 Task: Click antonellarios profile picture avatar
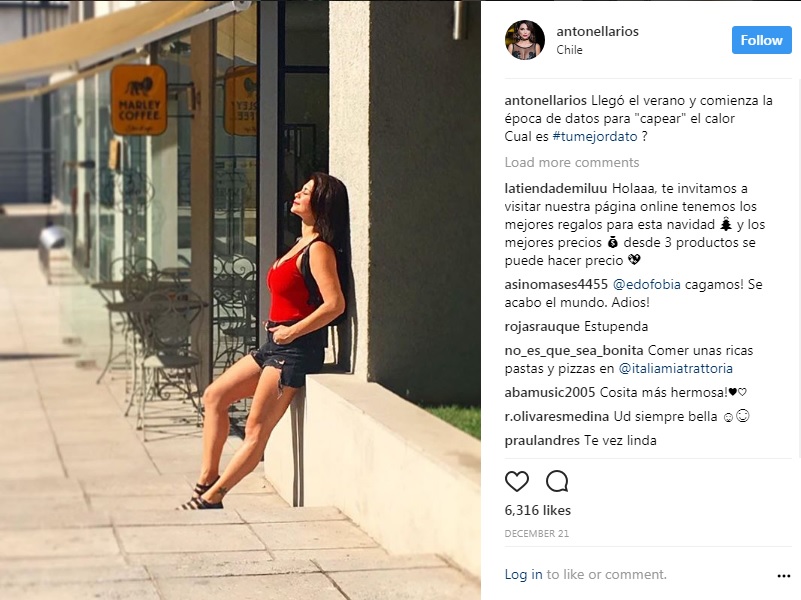click(525, 40)
